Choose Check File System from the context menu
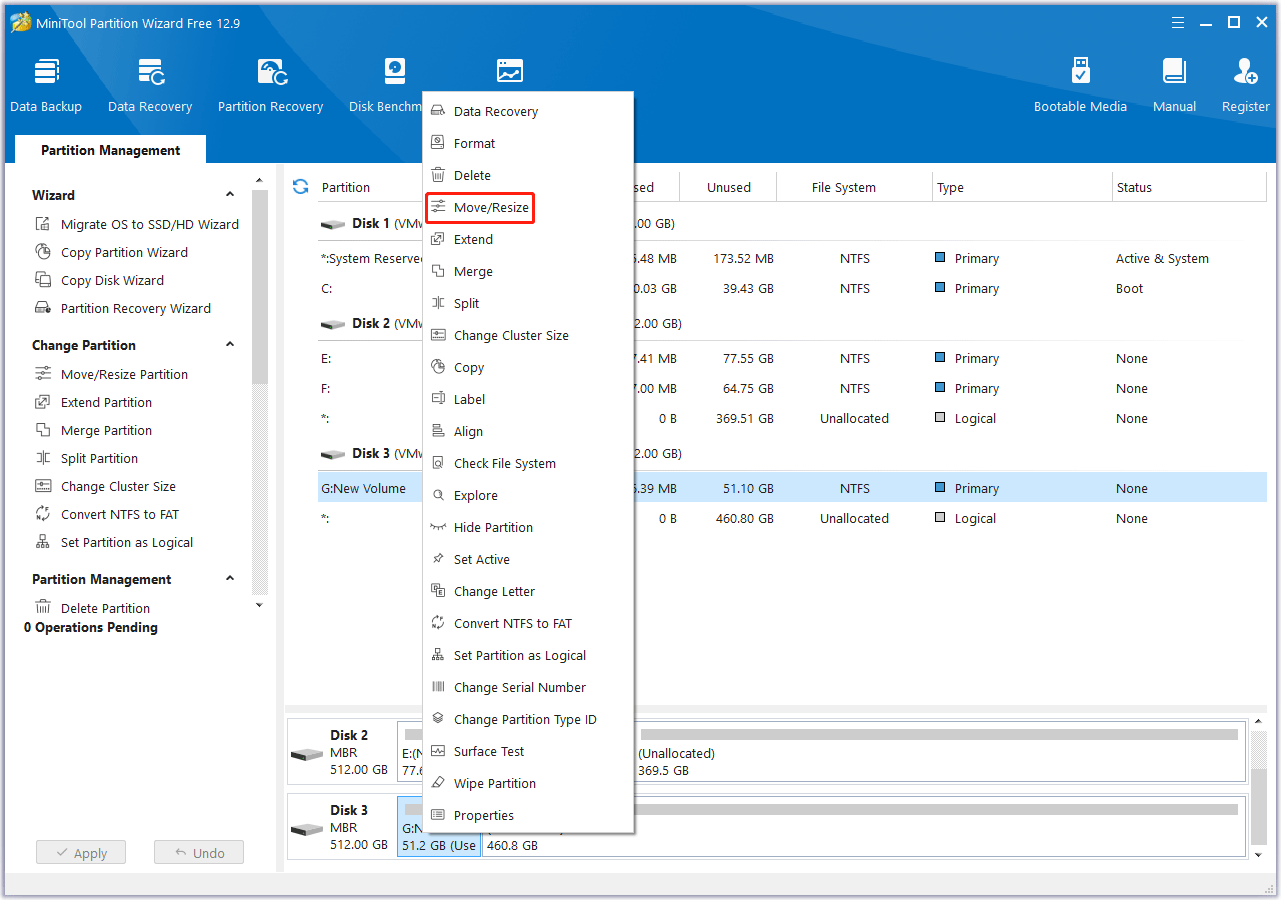 click(x=528, y=463)
